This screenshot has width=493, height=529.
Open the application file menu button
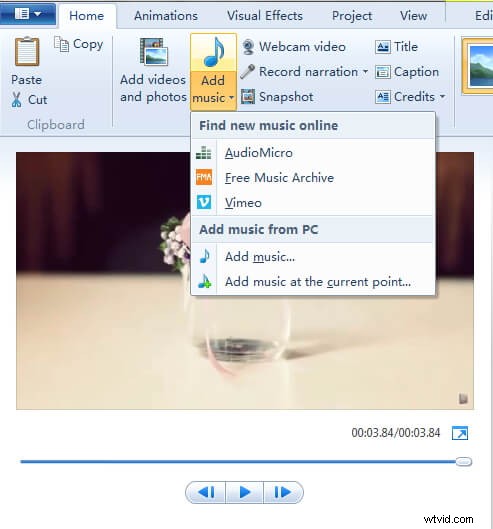tap(27, 14)
